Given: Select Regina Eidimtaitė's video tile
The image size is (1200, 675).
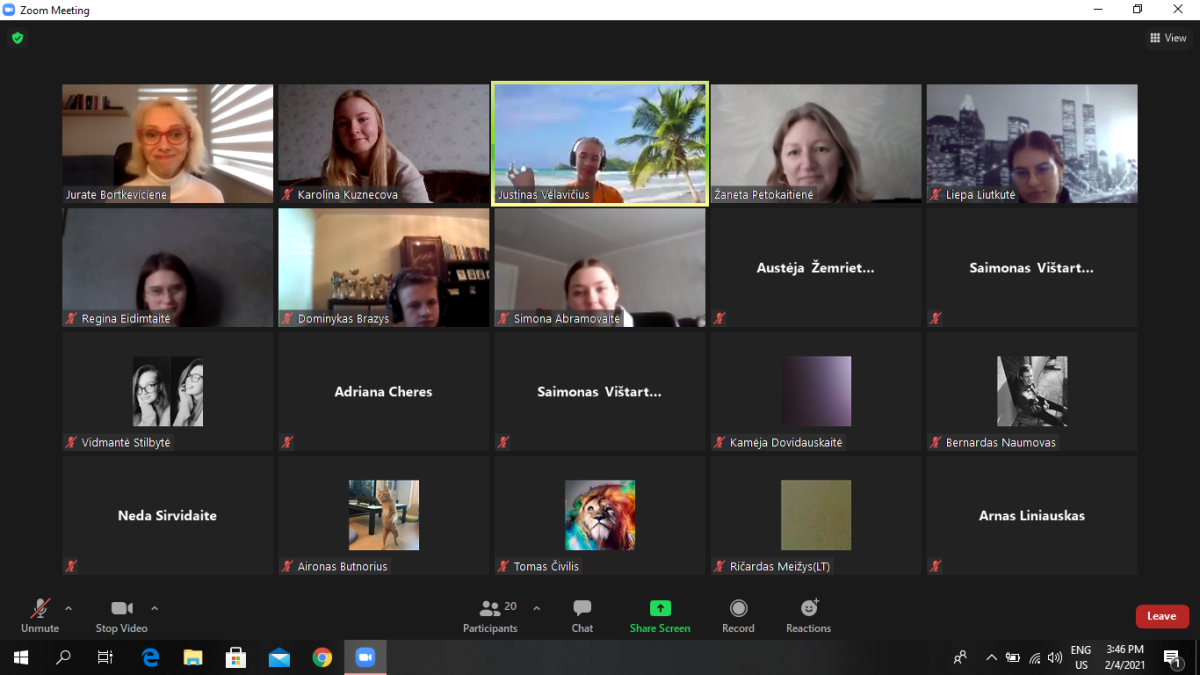Looking at the screenshot, I should click(x=168, y=267).
